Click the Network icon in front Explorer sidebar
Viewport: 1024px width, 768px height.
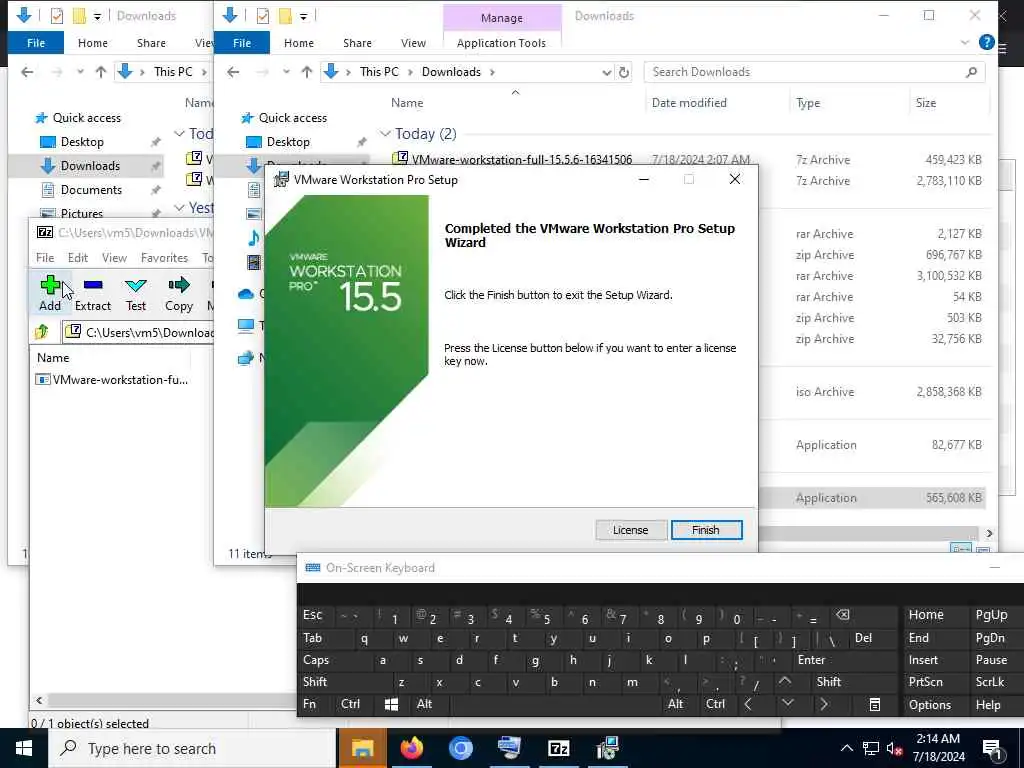(246, 358)
